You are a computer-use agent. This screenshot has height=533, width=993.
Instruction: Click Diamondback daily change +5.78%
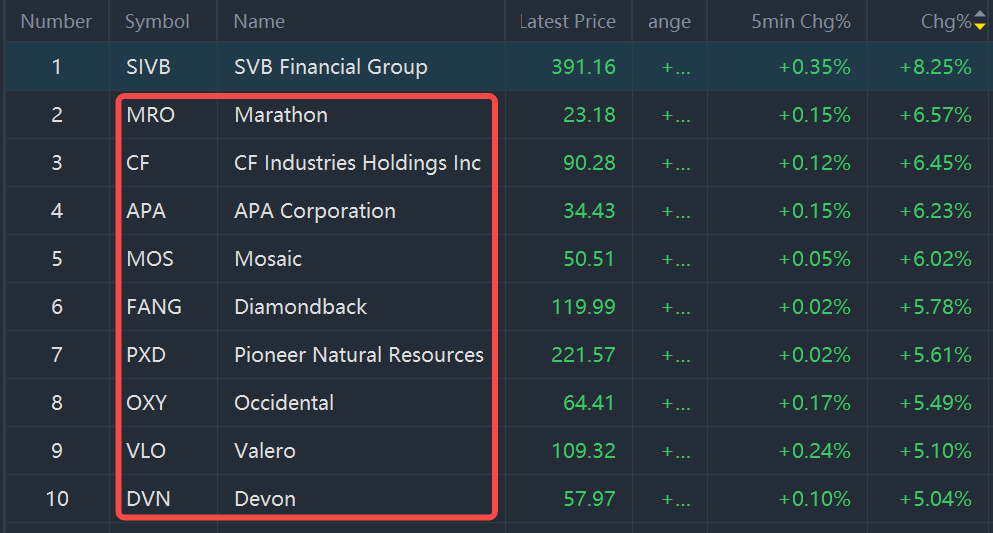pyautogui.click(x=935, y=307)
